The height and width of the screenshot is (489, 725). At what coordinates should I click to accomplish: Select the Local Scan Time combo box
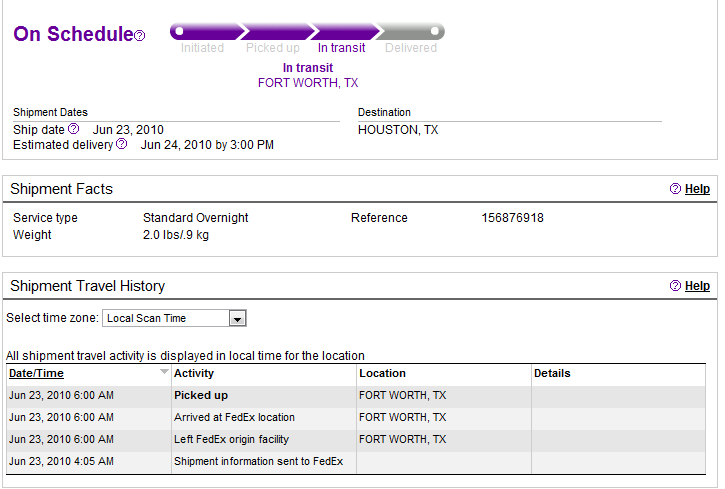tap(166, 318)
